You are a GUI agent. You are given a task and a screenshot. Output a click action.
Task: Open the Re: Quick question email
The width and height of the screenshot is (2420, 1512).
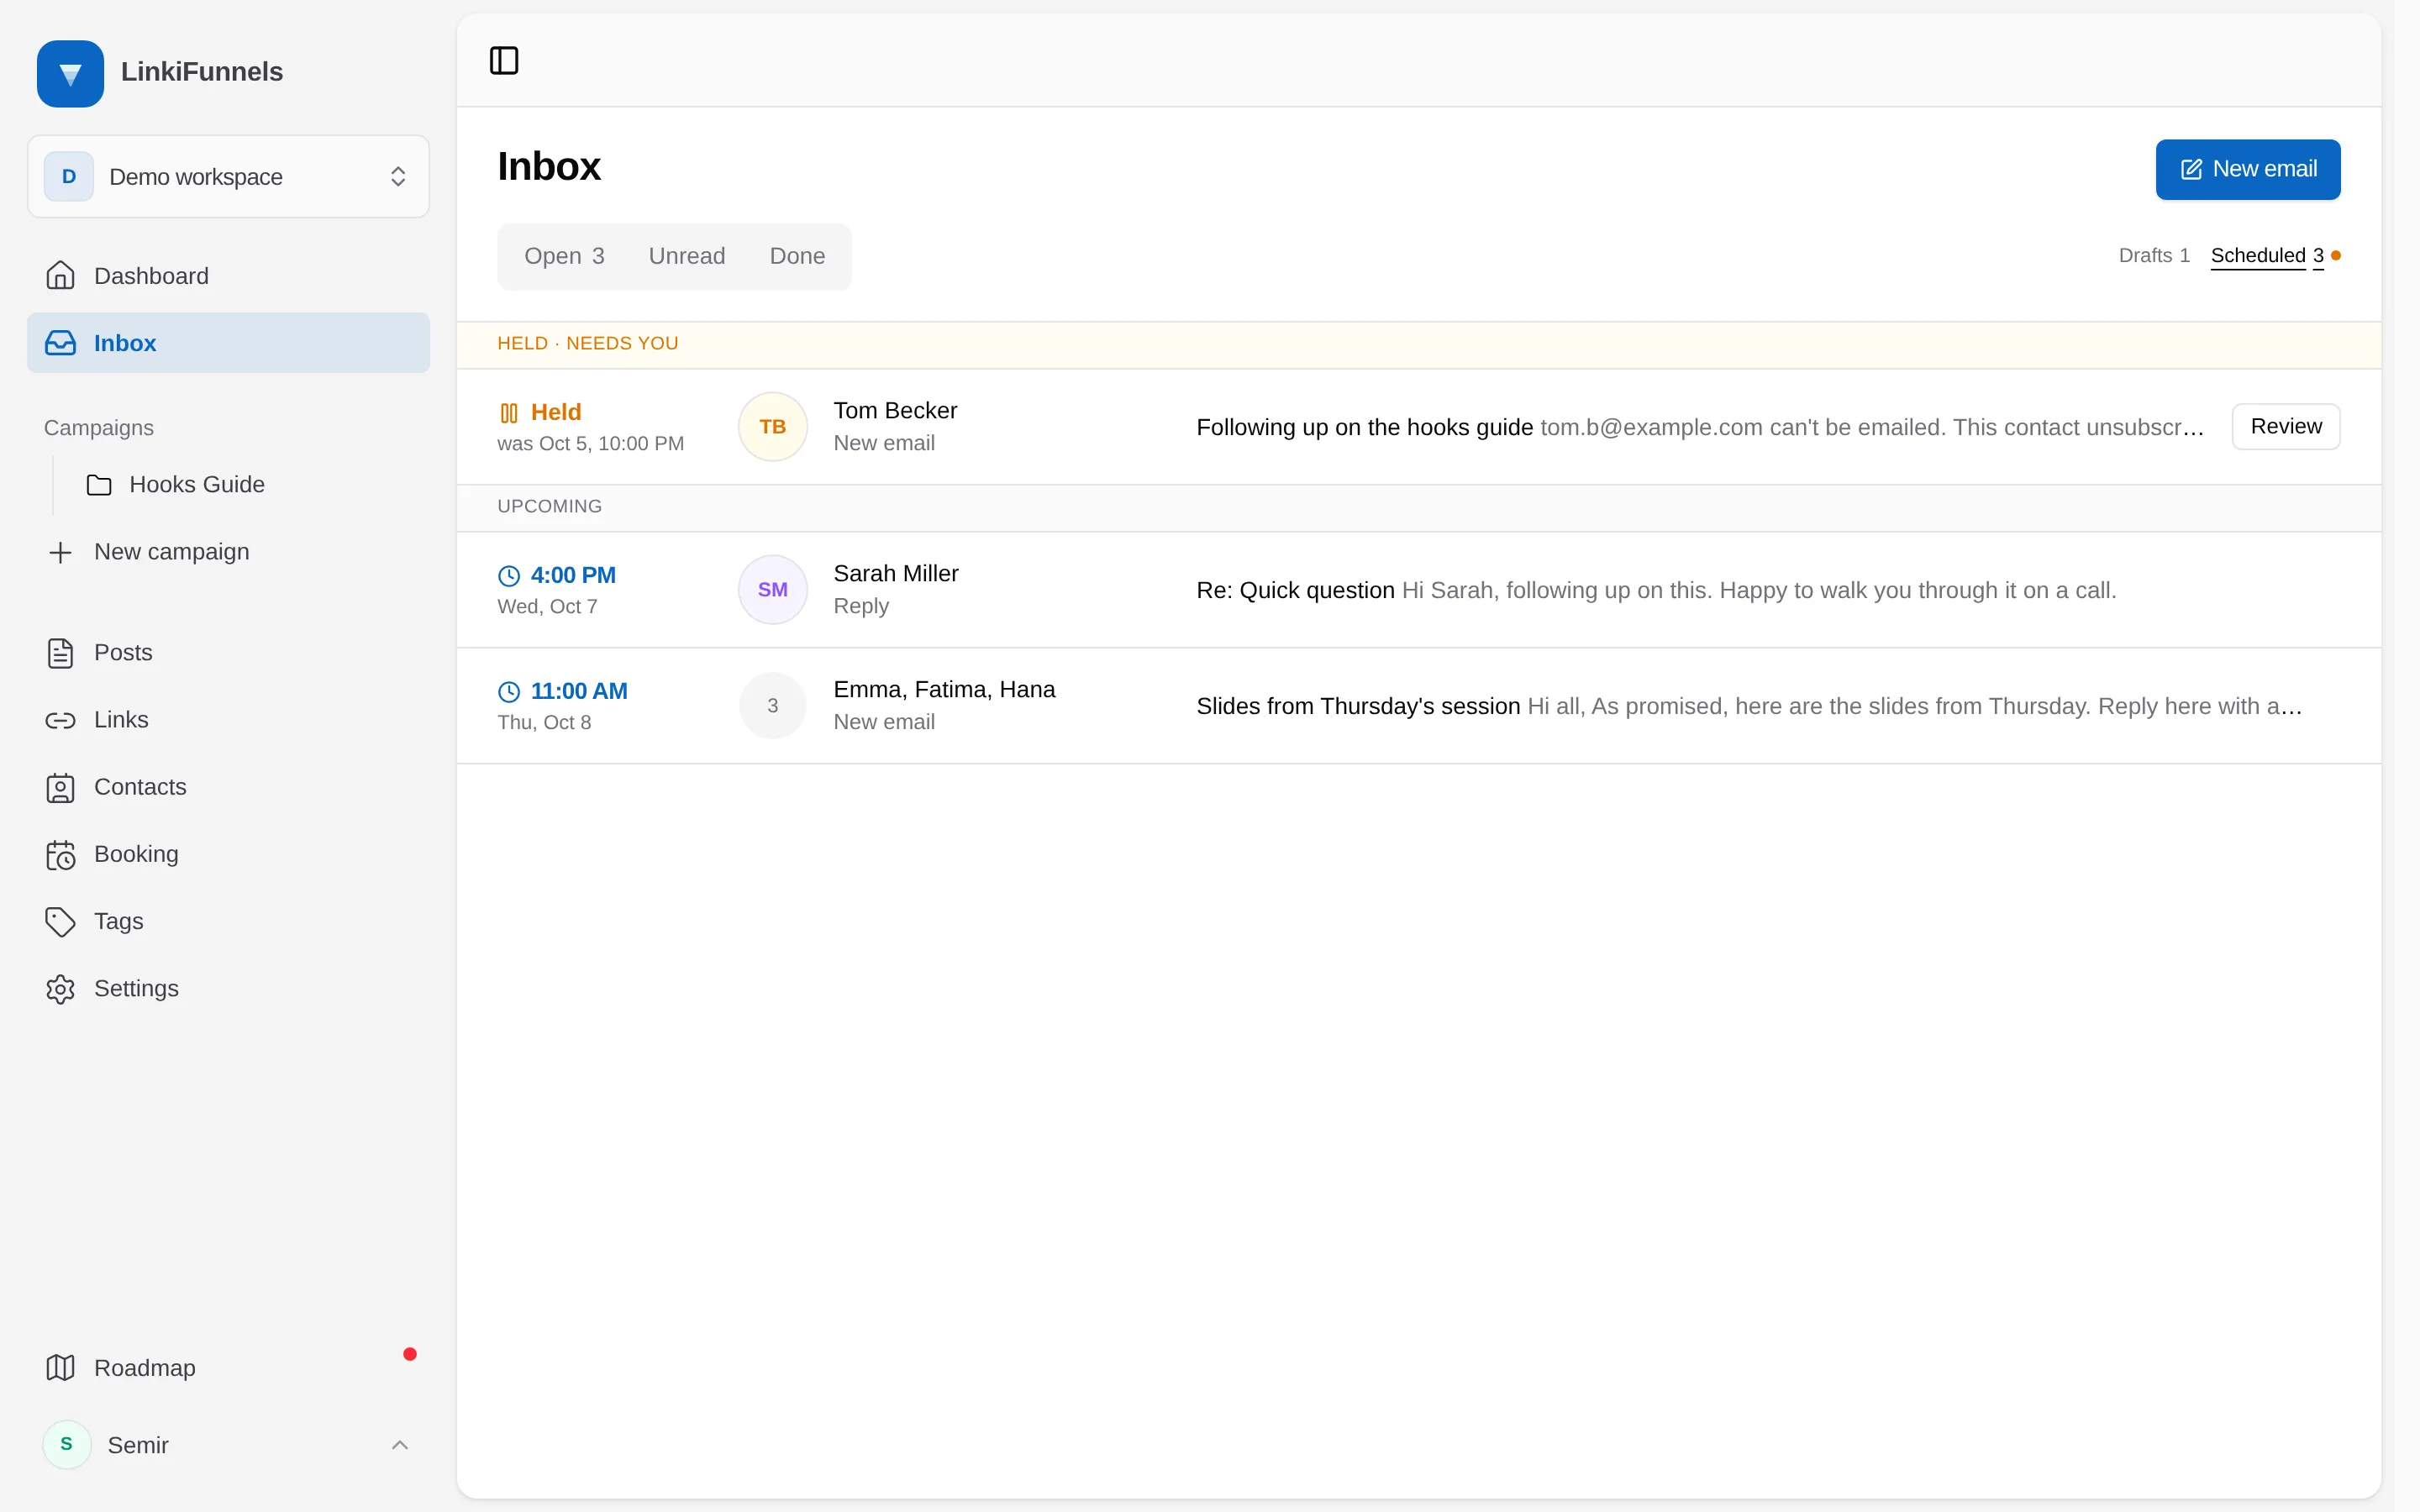tap(1418, 590)
